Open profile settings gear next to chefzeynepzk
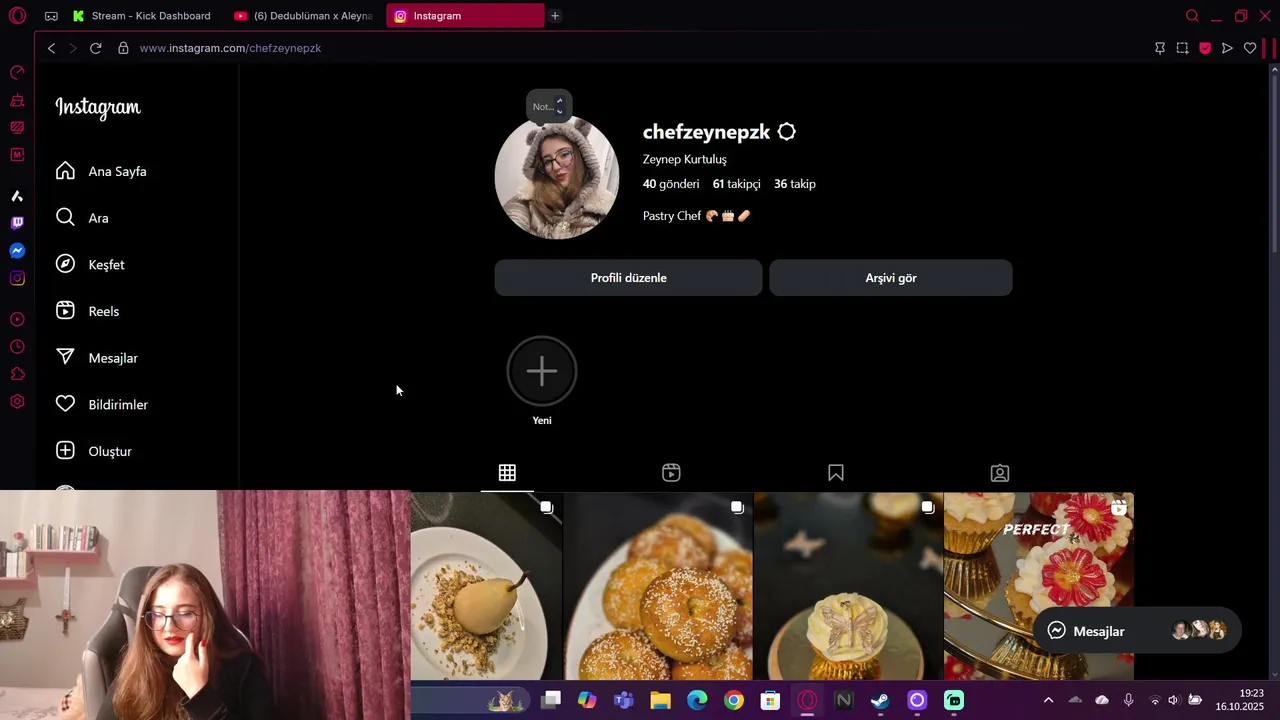 tap(786, 132)
